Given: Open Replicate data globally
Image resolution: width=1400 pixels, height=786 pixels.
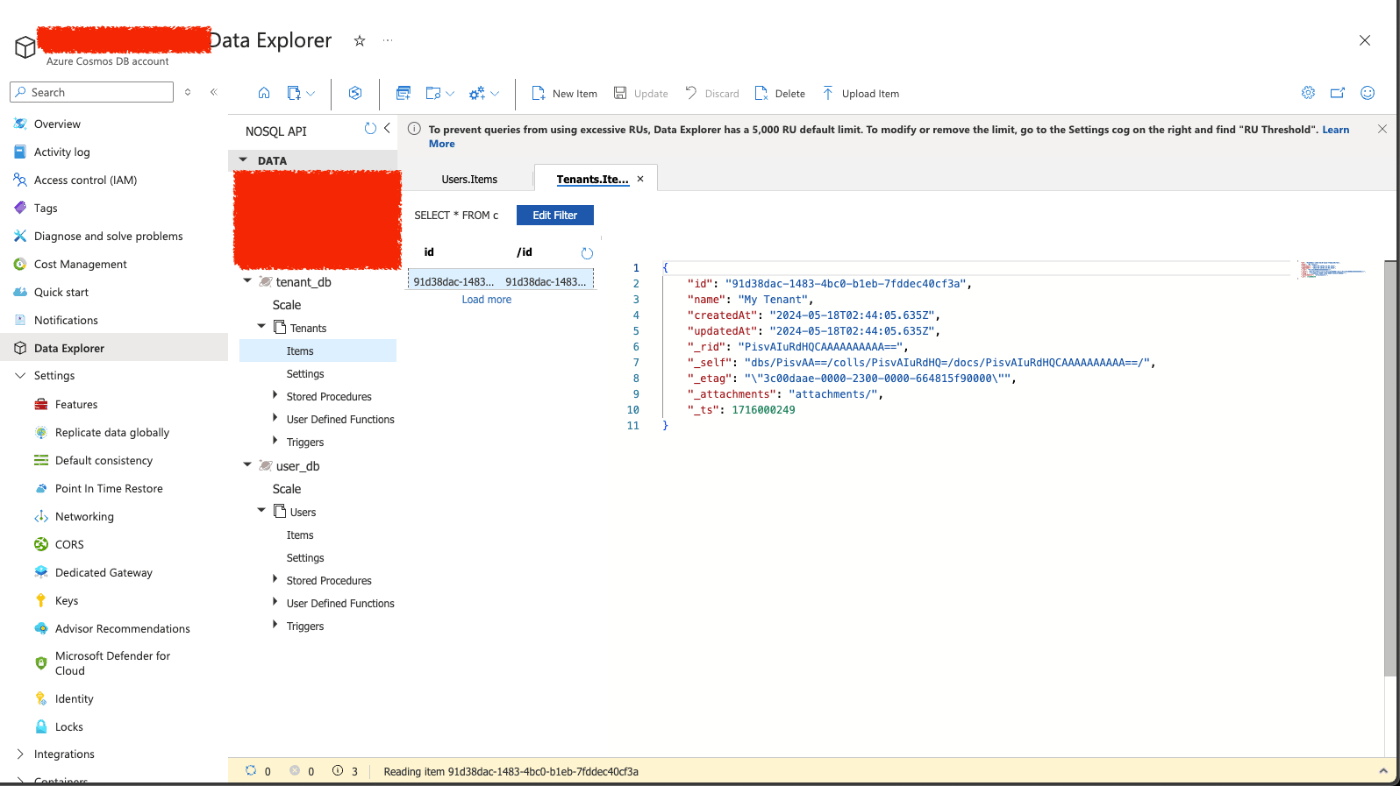Looking at the screenshot, I should pyautogui.click(x=114, y=433).
